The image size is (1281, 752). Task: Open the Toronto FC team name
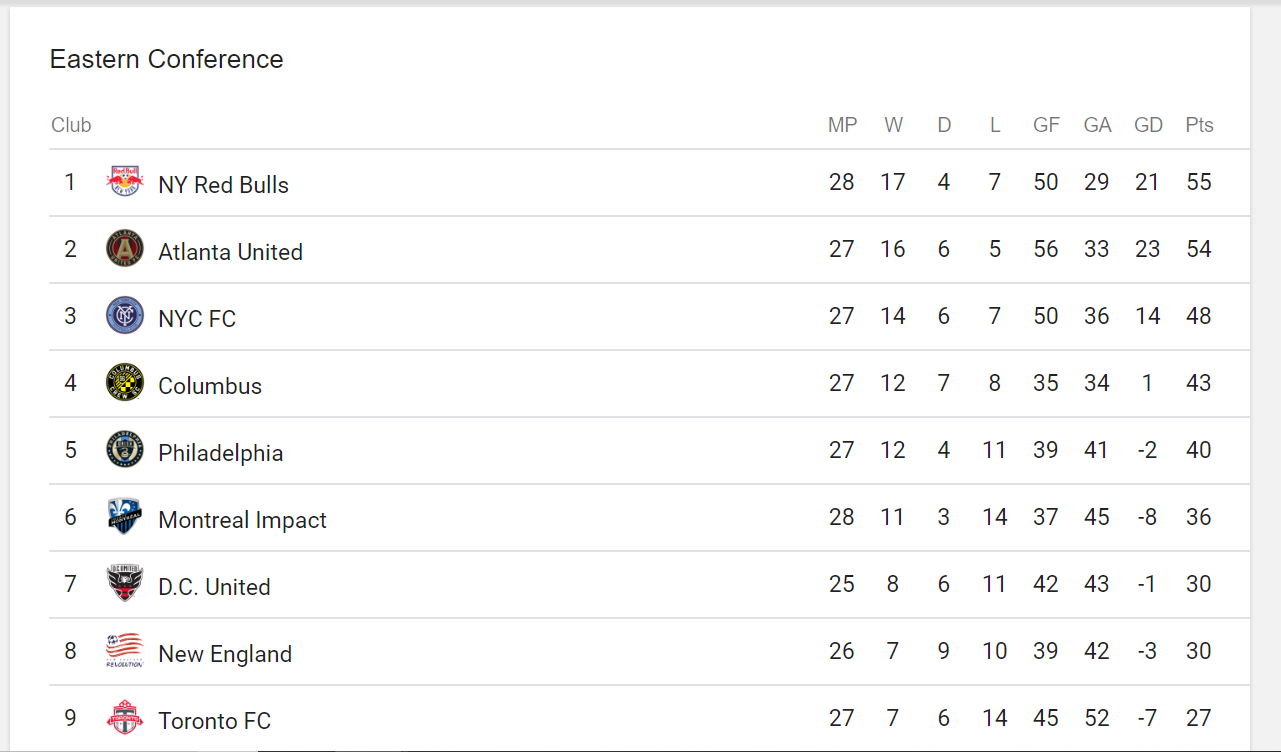(x=214, y=721)
